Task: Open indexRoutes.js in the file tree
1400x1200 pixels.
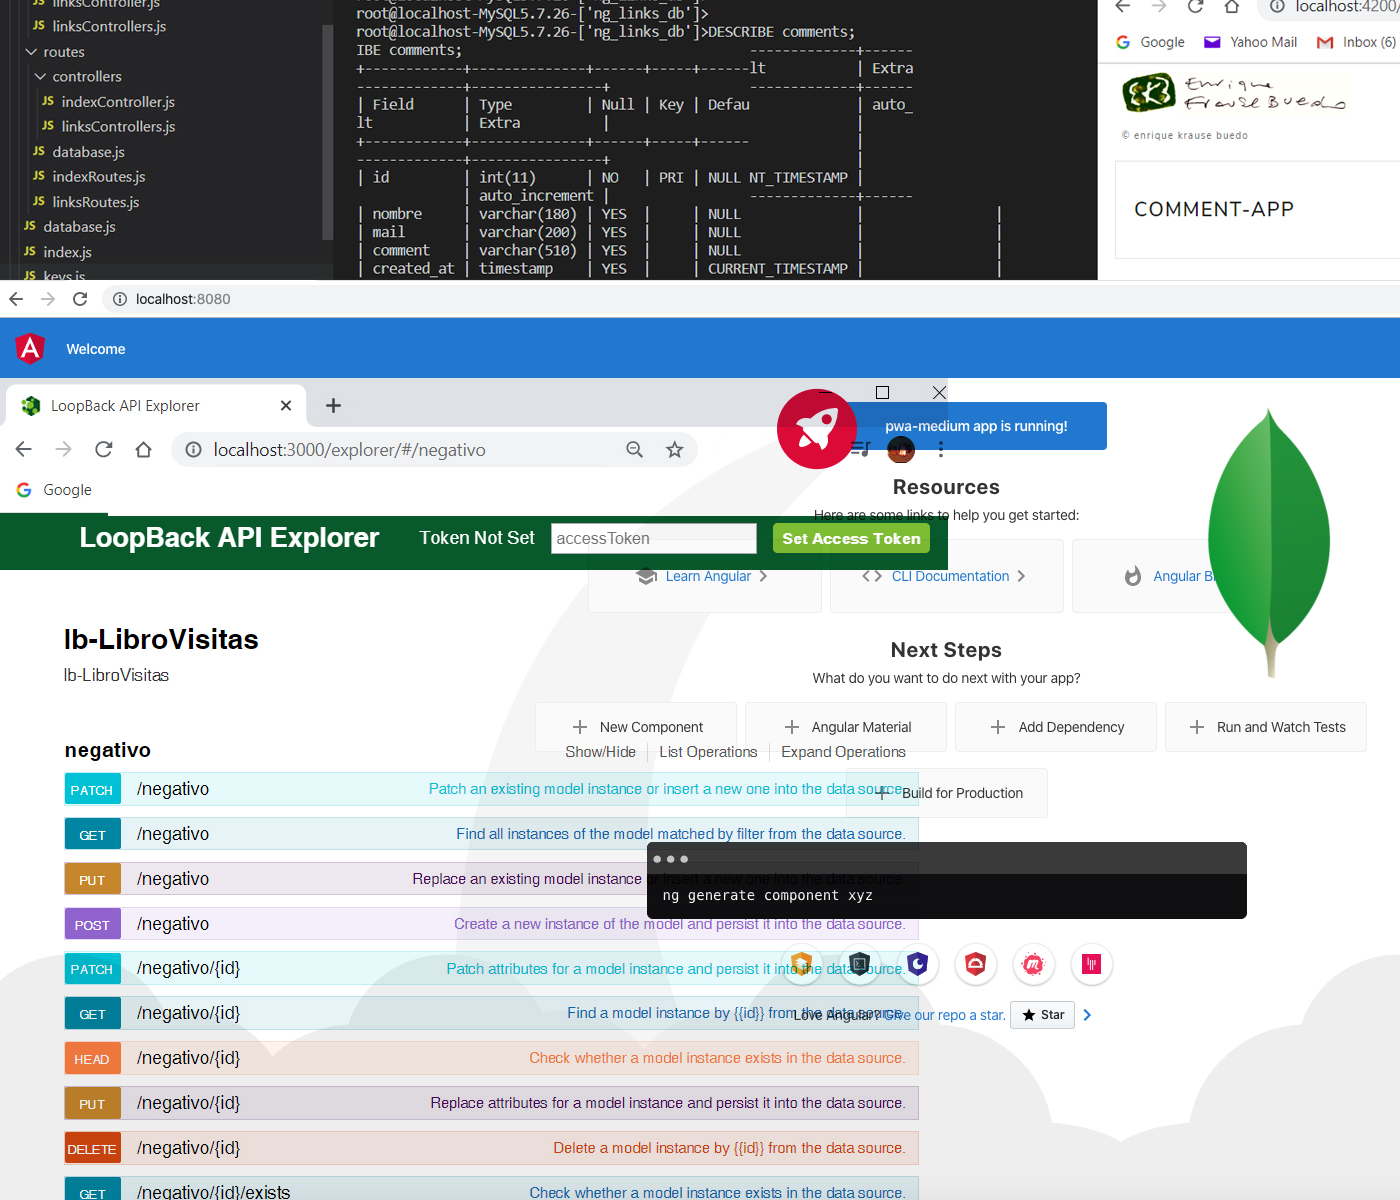Action: (x=98, y=177)
